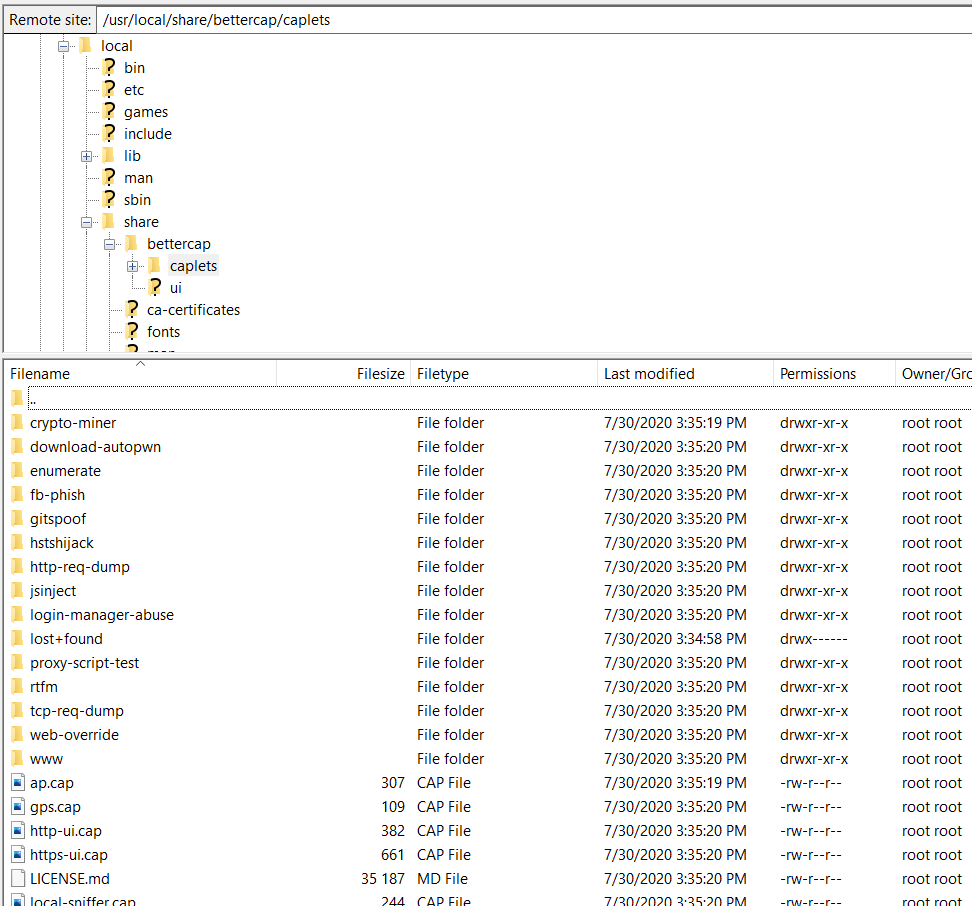This screenshot has height=906, width=972.
Task: Collapse the bettercap folder node
Action: pyautogui.click(x=110, y=244)
